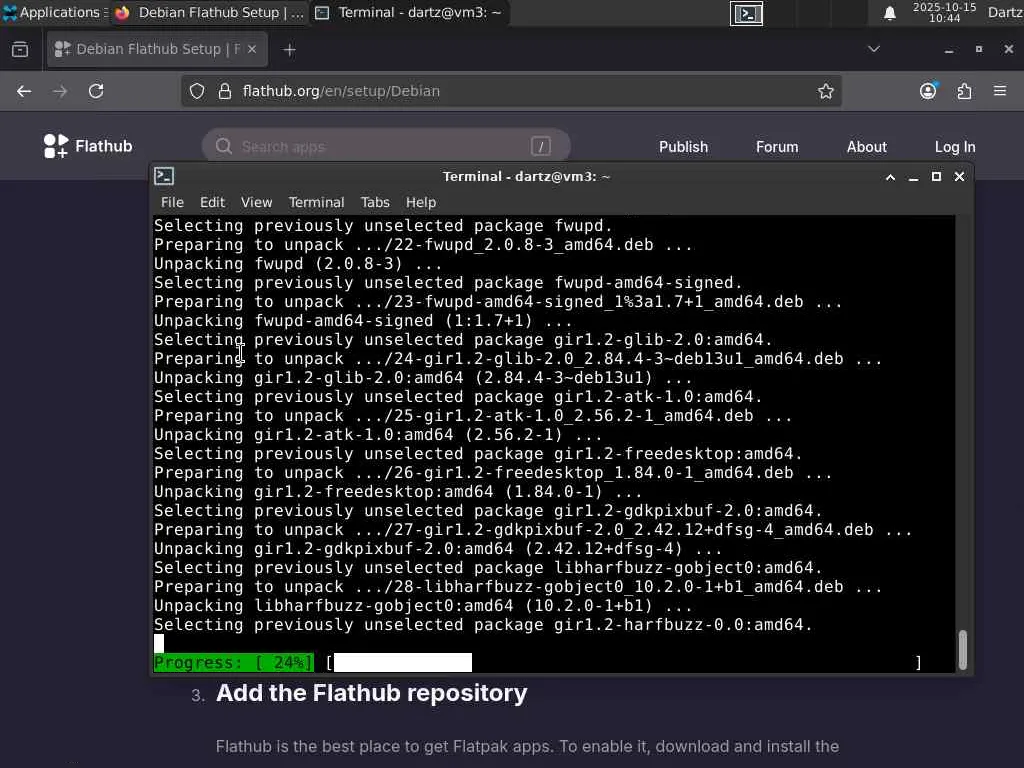Open the Terminal File menu
Viewport: 1024px width, 768px height.
click(172, 202)
